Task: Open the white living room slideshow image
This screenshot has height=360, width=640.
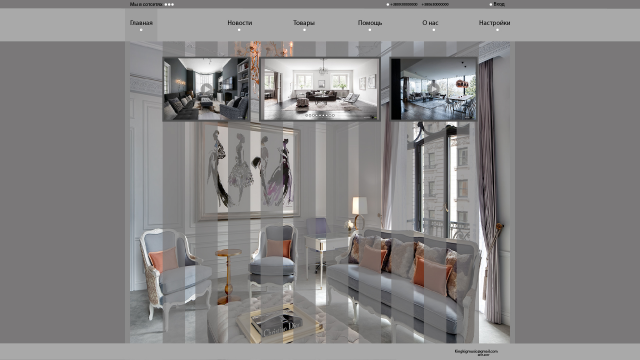Action: pos(320,89)
